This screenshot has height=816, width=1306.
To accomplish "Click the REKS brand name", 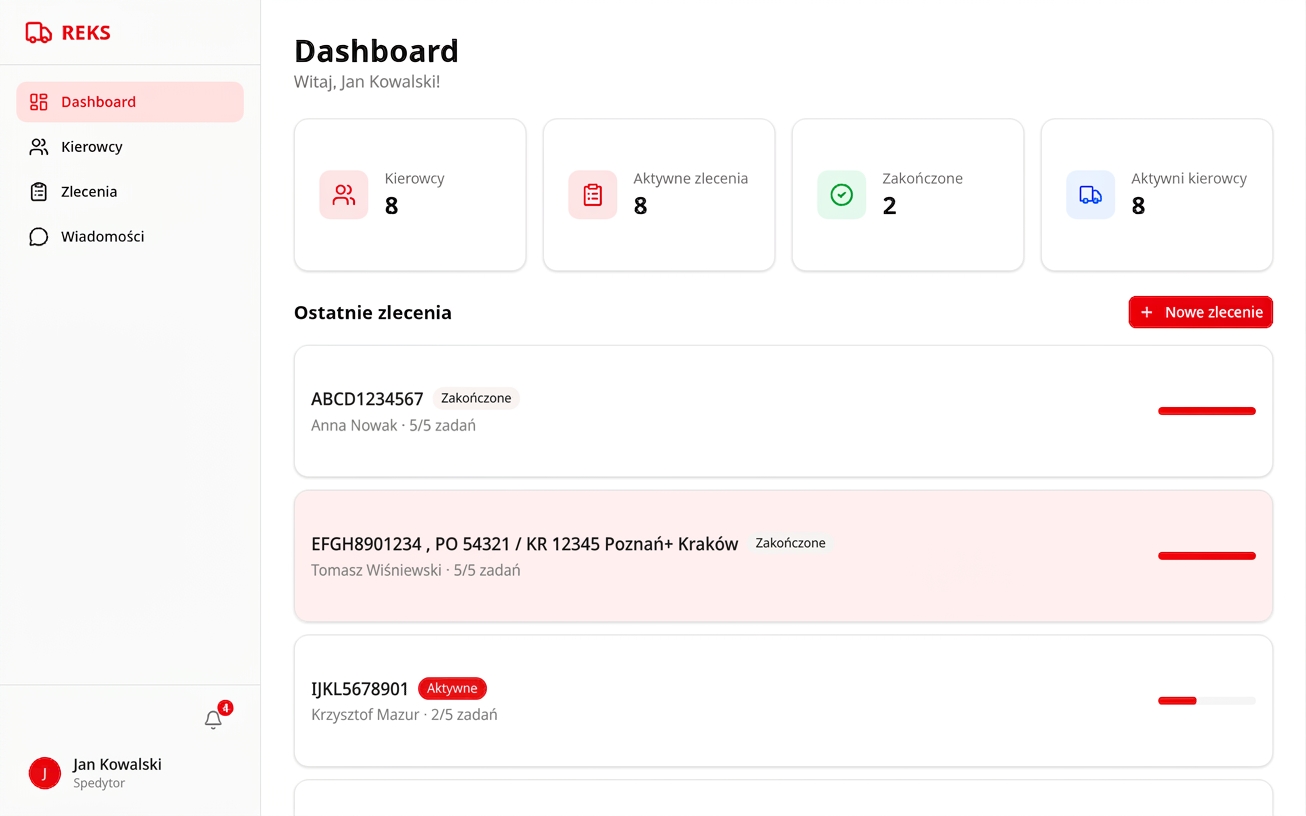I will click(86, 33).
